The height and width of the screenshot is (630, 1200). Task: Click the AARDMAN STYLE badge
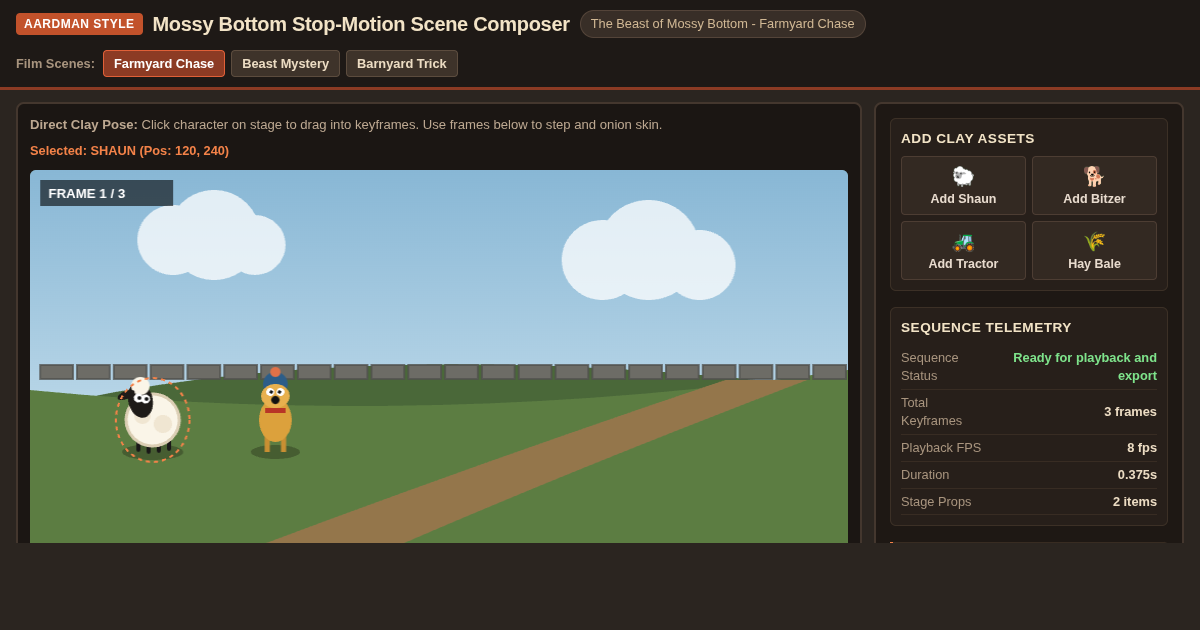[x=79, y=24]
